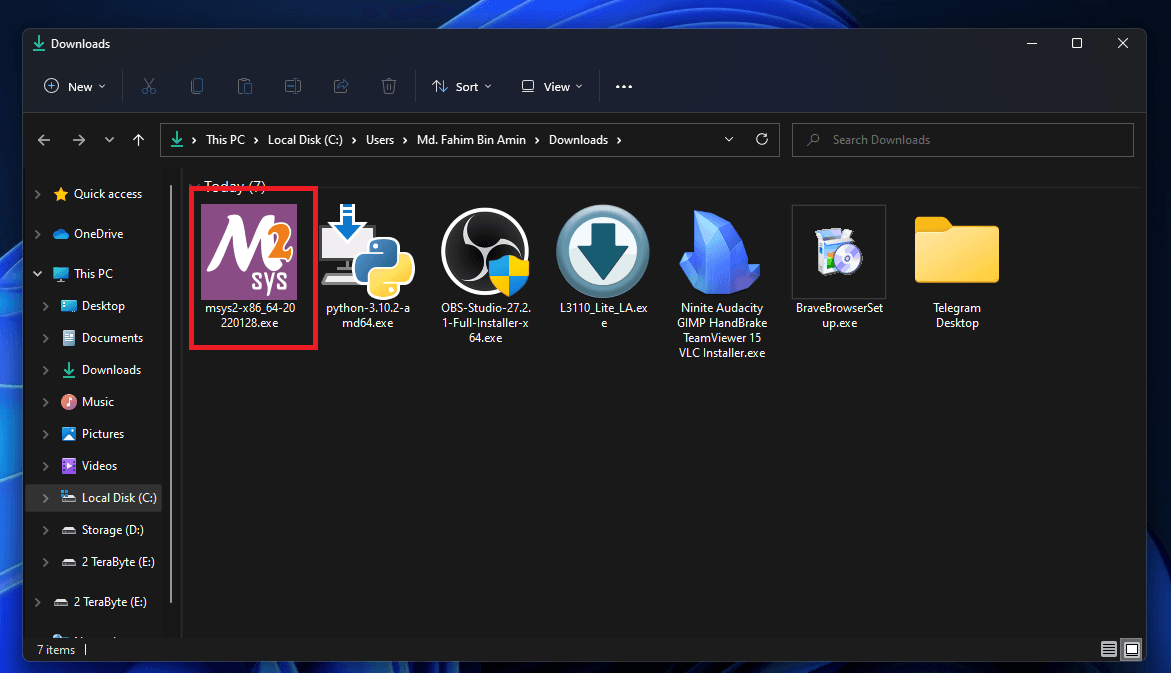Viewport: 1171px width, 673px height.
Task: Click the 7 items status text
Action: [56, 650]
